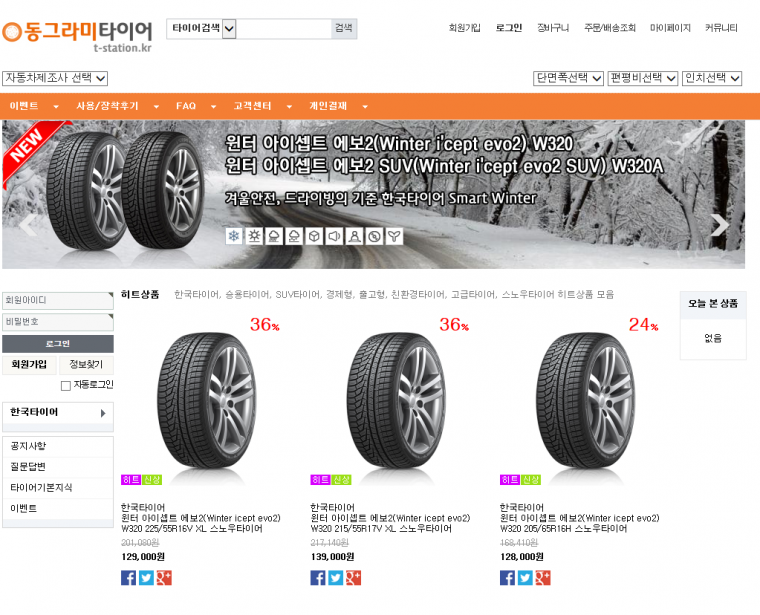Open the 단면폭선택 dropdown
Viewport: 760px width, 615px height.
pyautogui.click(x=568, y=78)
